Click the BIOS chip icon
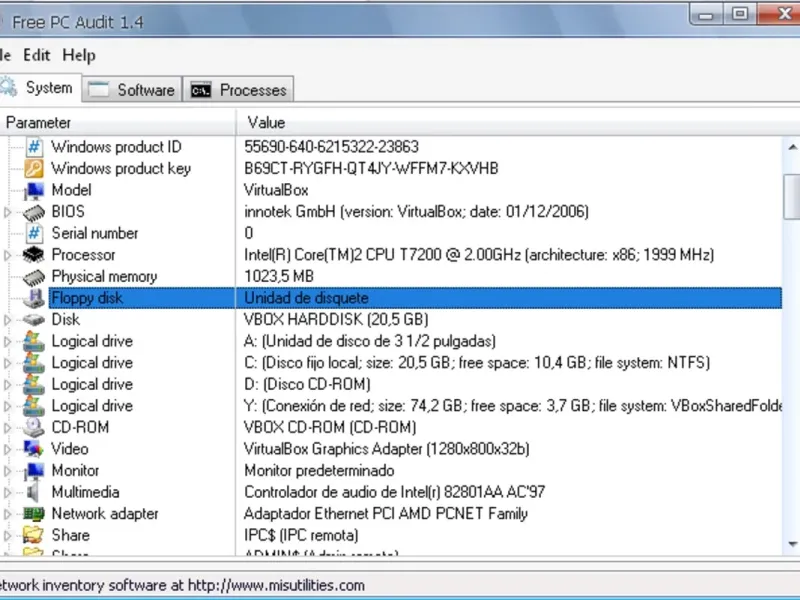The image size is (800, 600). pos(34,212)
